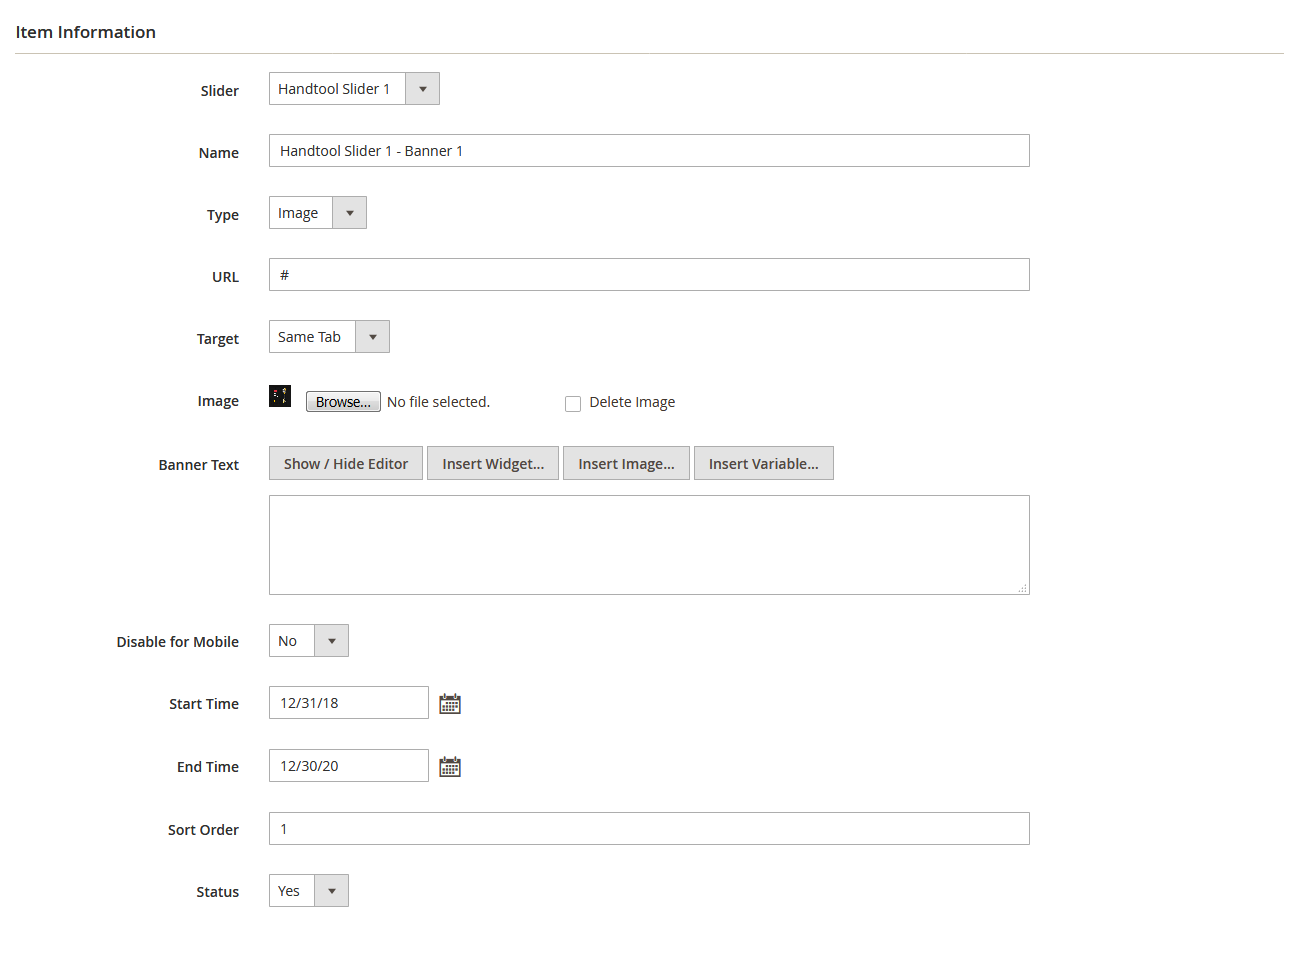
Task: Open the Type dropdown showing Image
Action: [349, 212]
